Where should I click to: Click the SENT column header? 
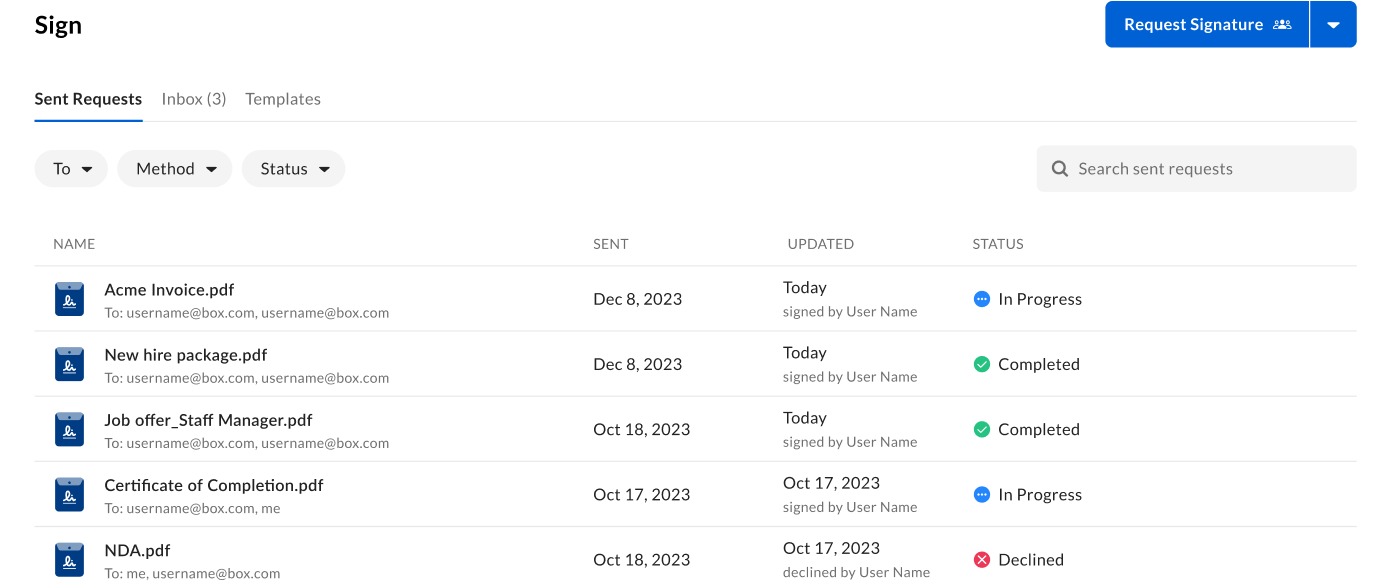click(610, 244)
